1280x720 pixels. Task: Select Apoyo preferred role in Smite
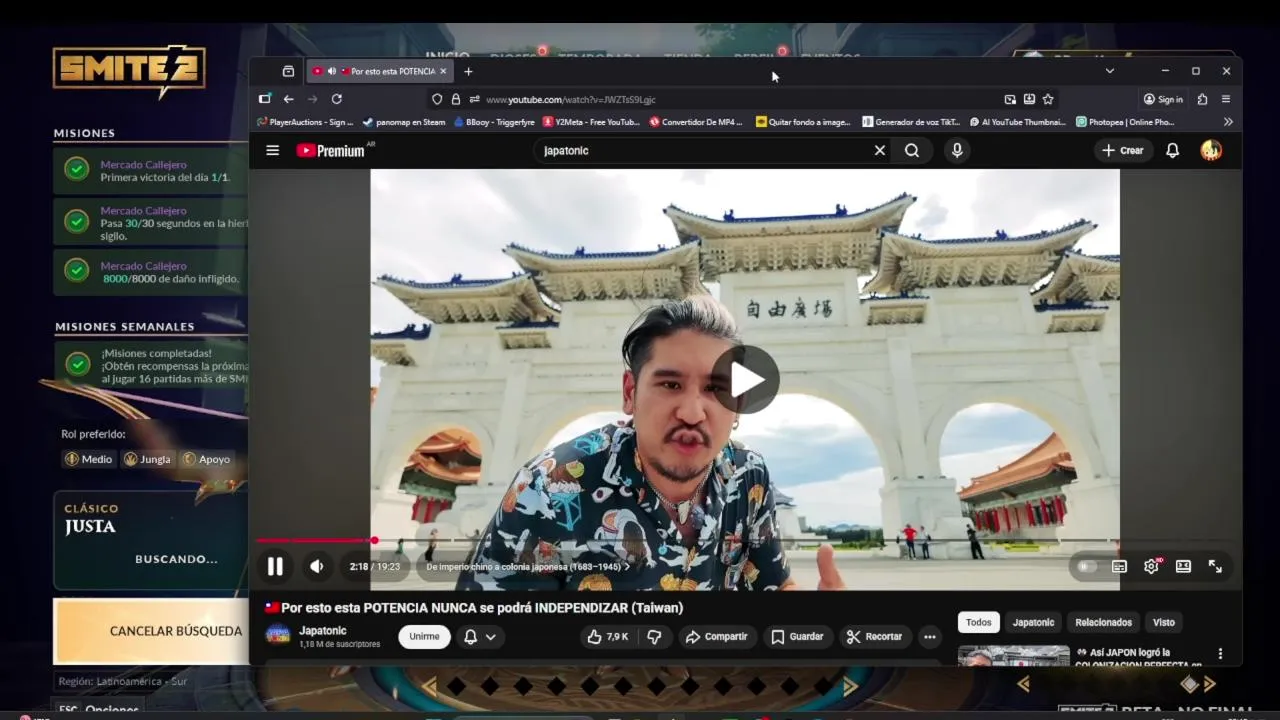[206, 459]
